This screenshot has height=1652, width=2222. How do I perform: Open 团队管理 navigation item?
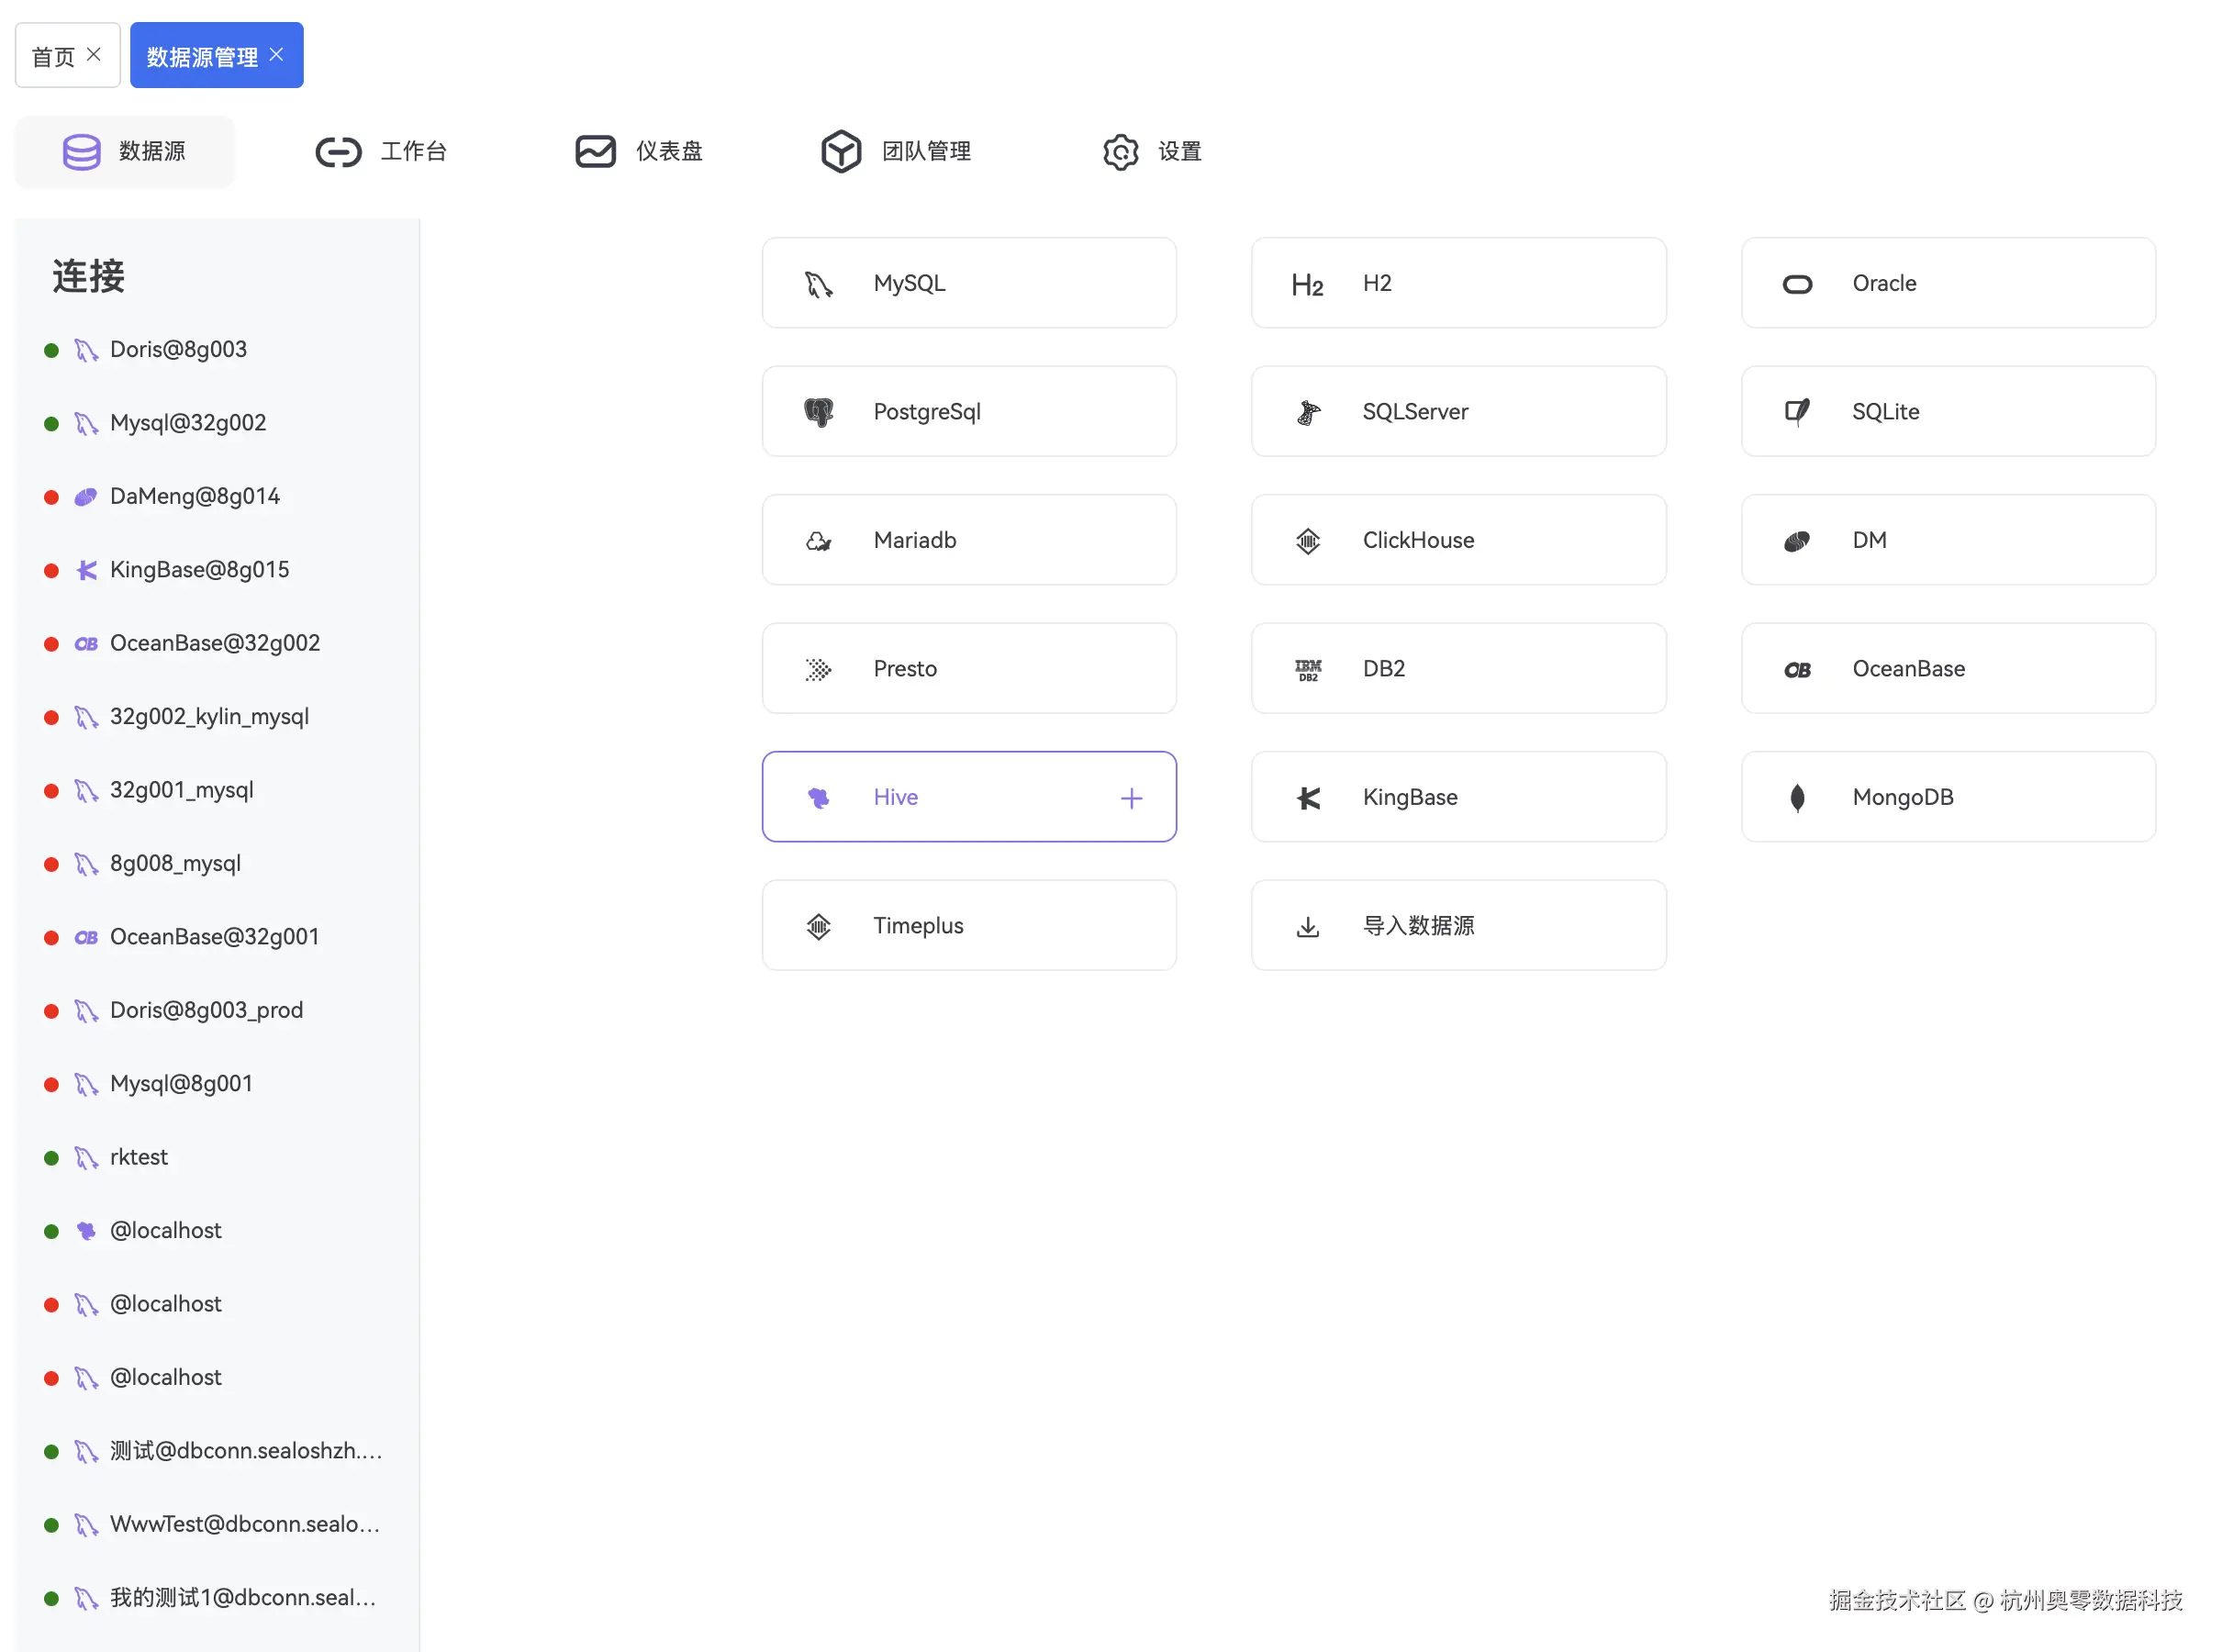click(x=896, y=152)
